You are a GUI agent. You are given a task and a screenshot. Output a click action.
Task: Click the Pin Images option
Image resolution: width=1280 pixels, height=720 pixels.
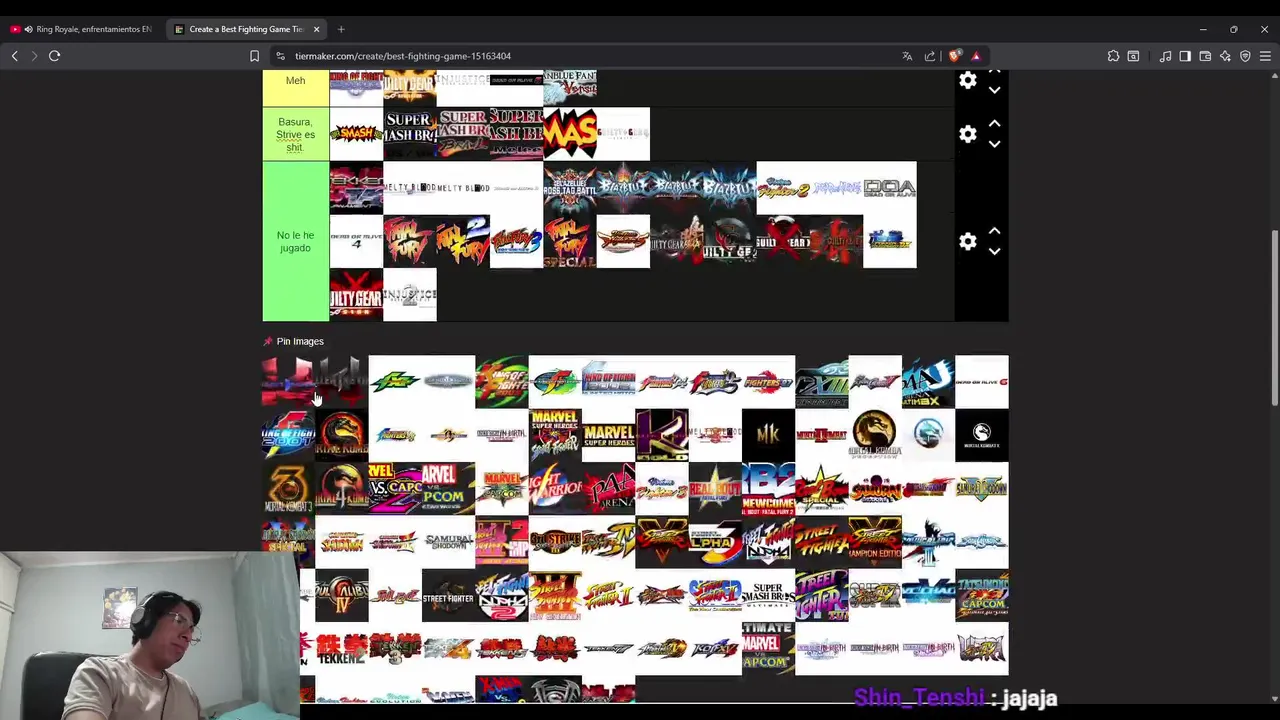tap(293, 341)
